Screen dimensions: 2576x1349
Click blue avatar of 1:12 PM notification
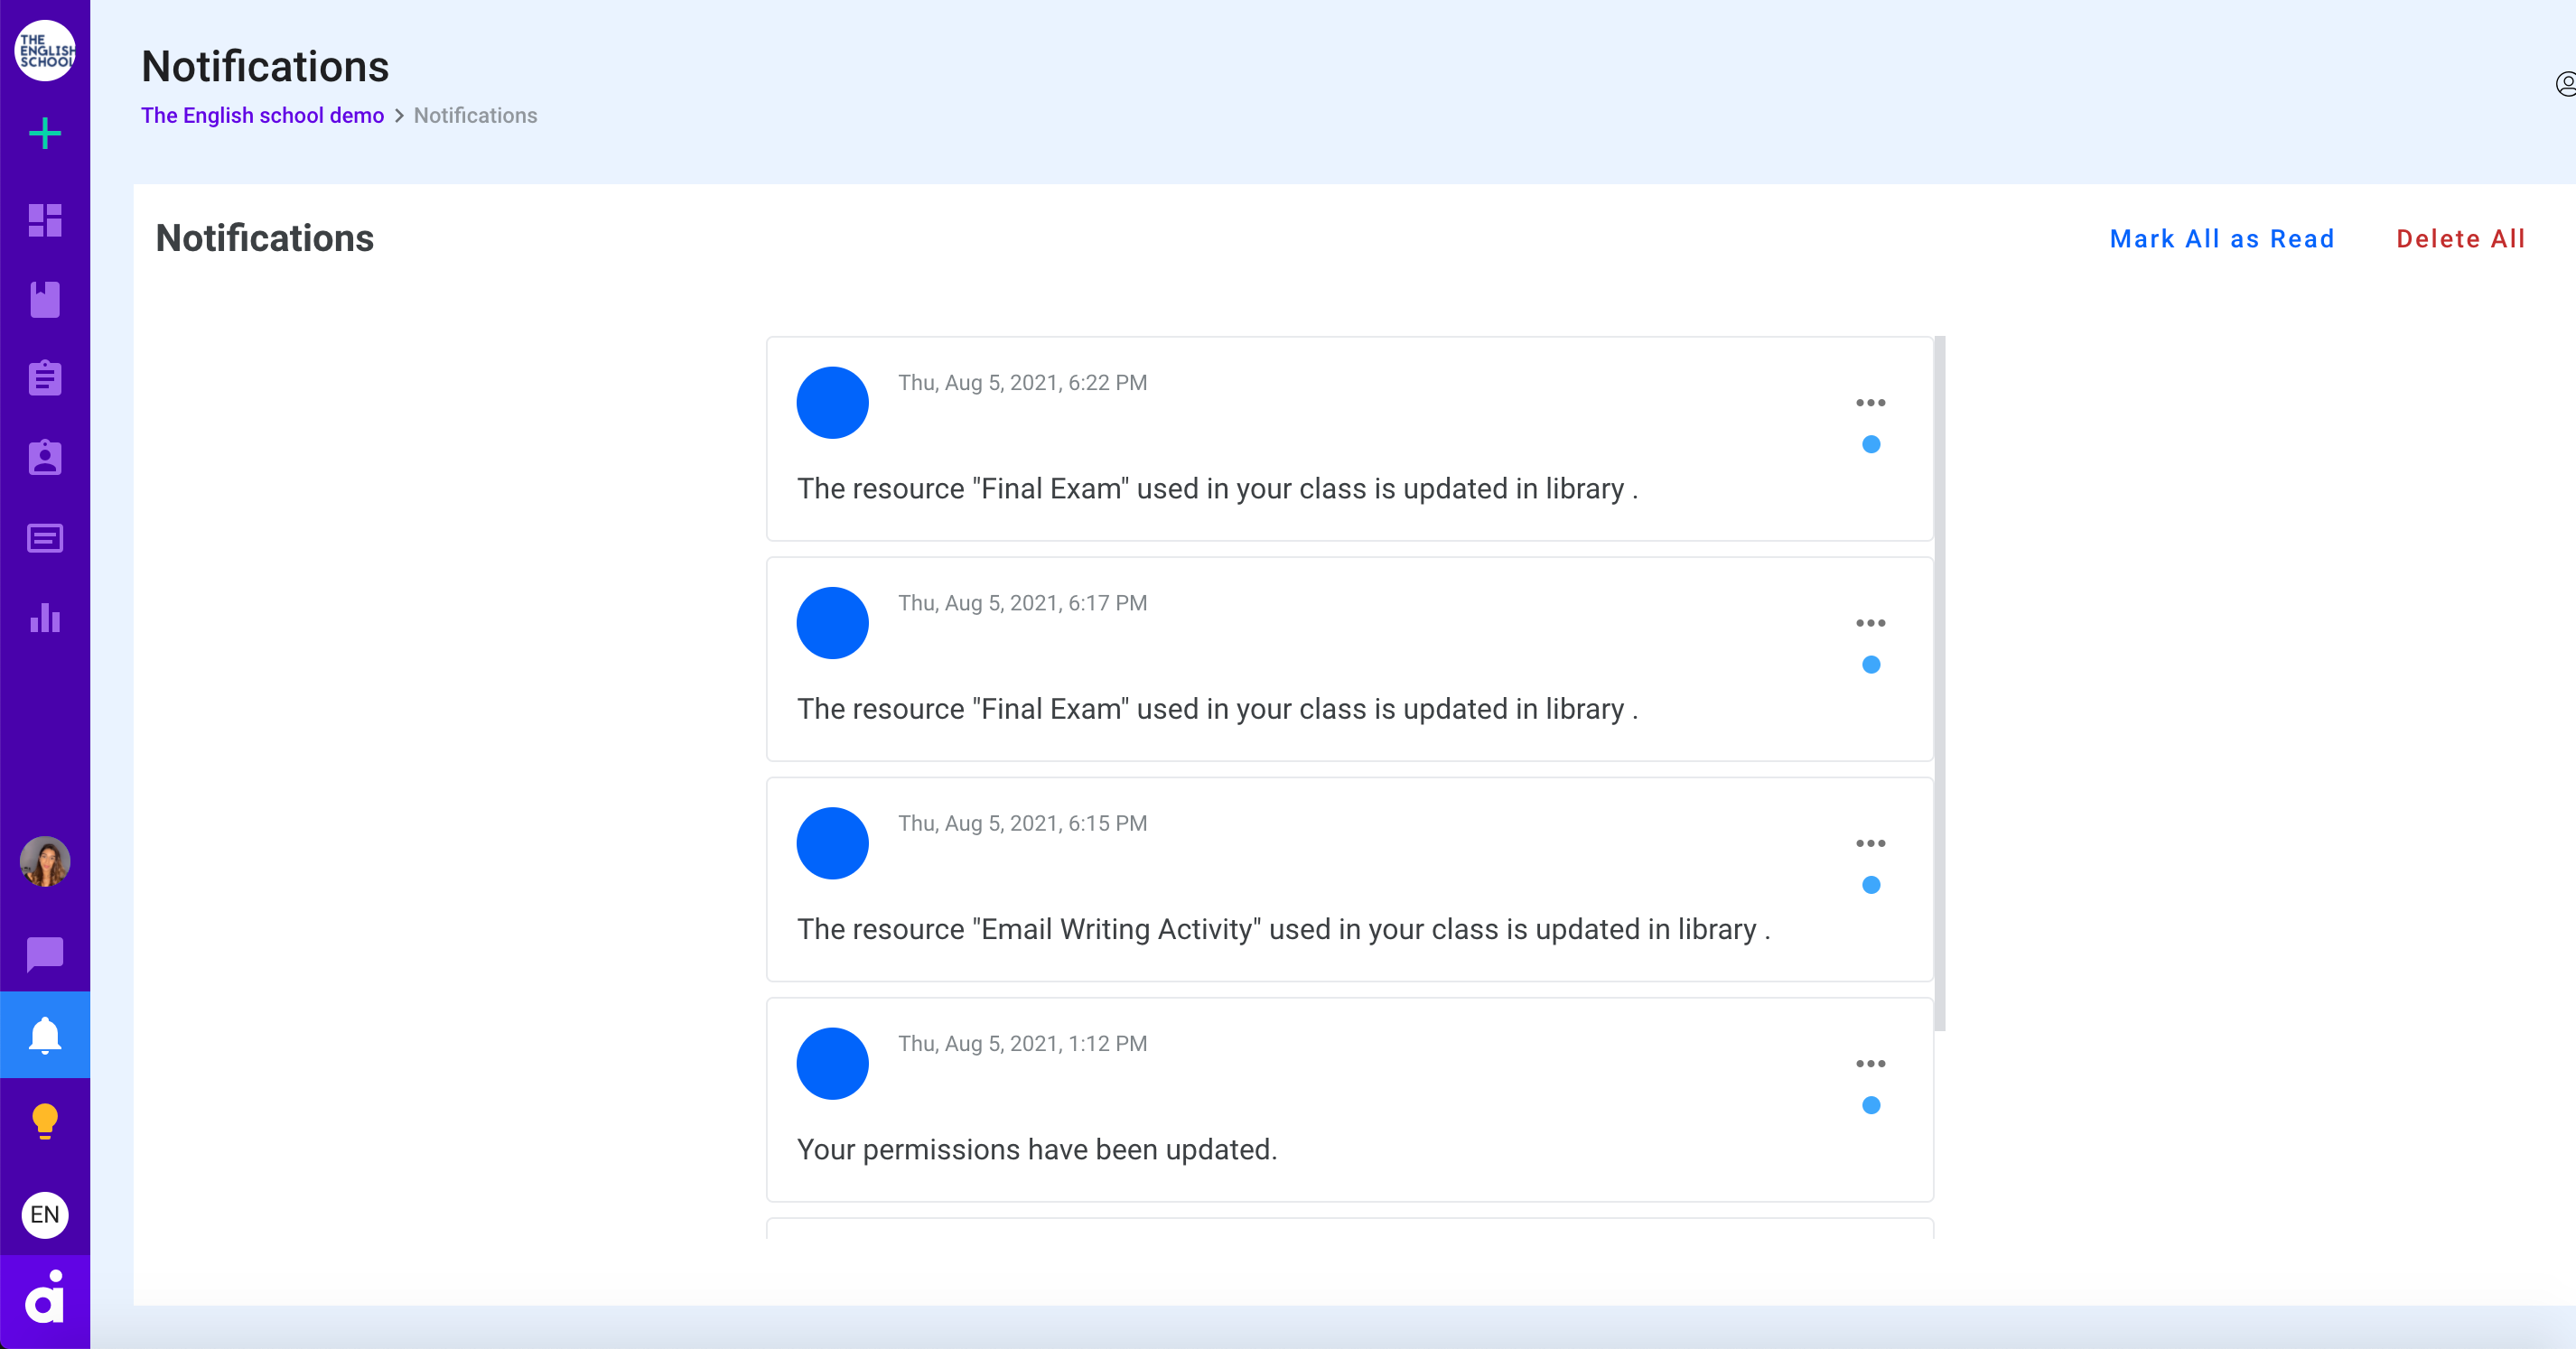click(x=832, y=1064)
